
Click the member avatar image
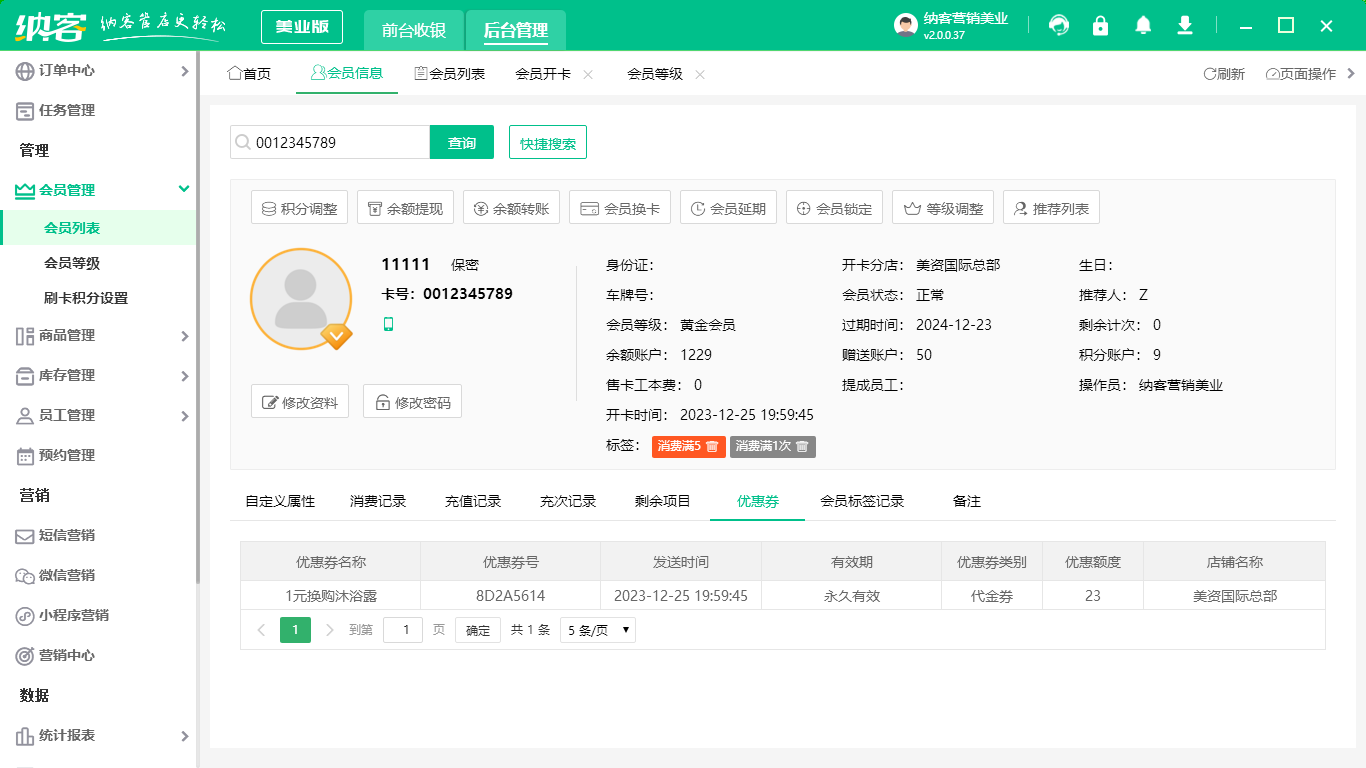tap(301, 298)
